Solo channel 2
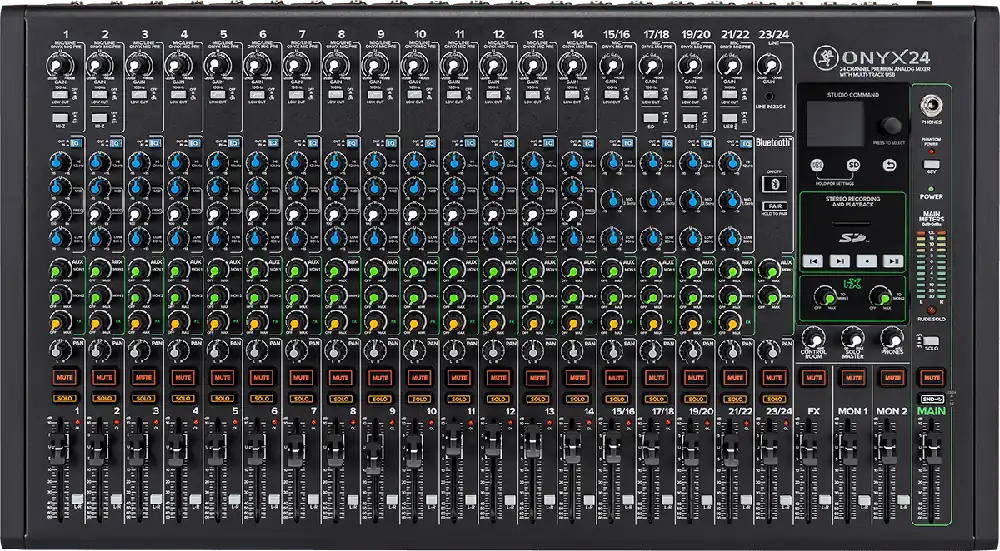The image size is (1000, 551). click(103, 399)
